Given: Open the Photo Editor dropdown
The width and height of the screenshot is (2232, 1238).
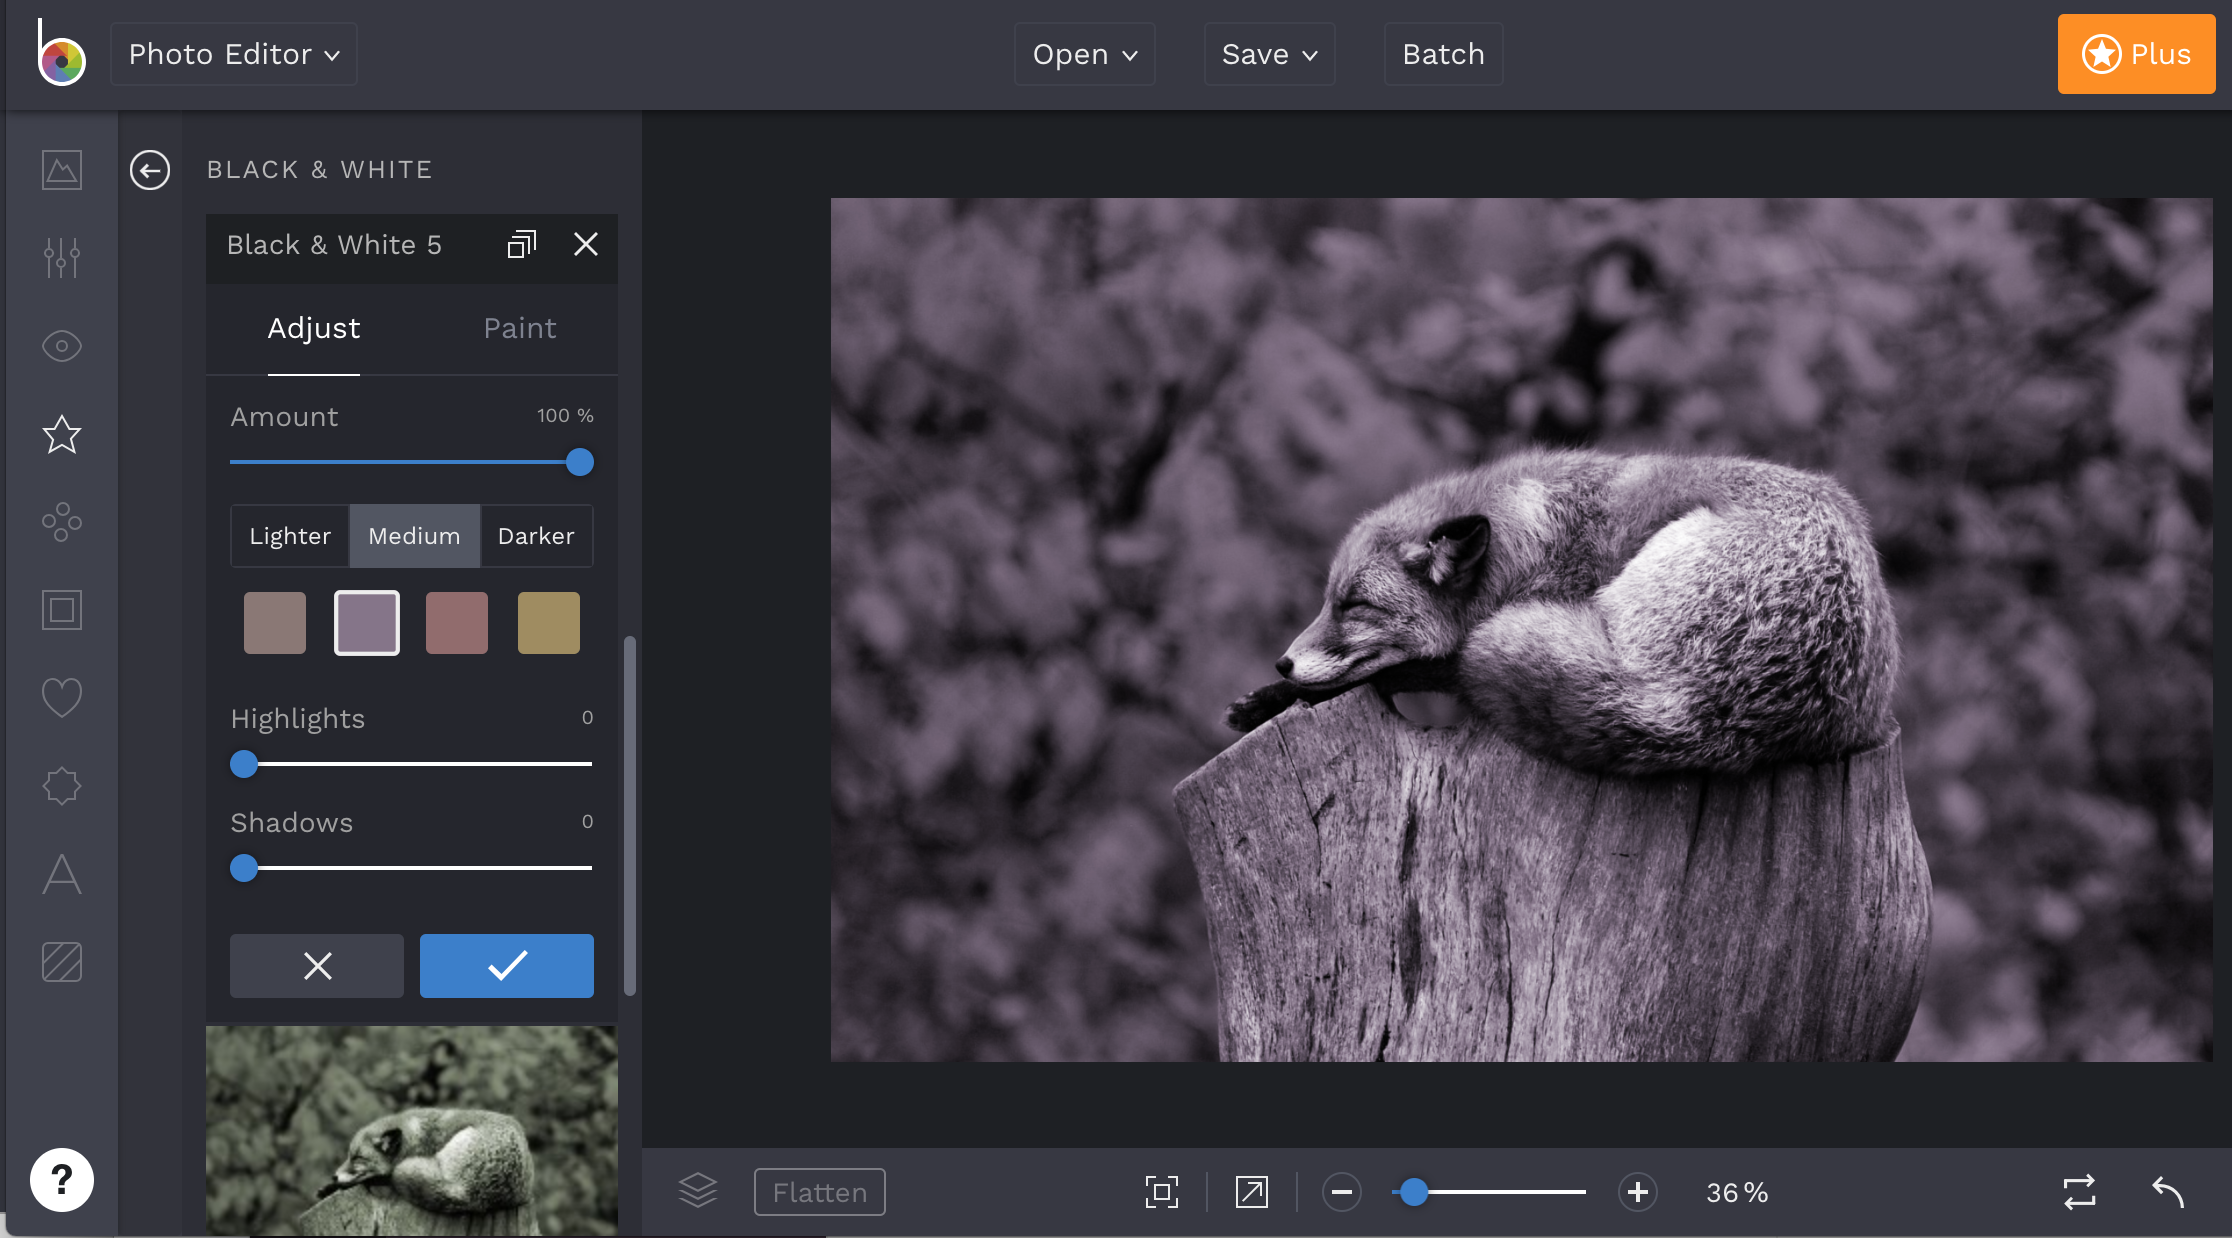Looking at the screenshot, I should coord(234,54).
